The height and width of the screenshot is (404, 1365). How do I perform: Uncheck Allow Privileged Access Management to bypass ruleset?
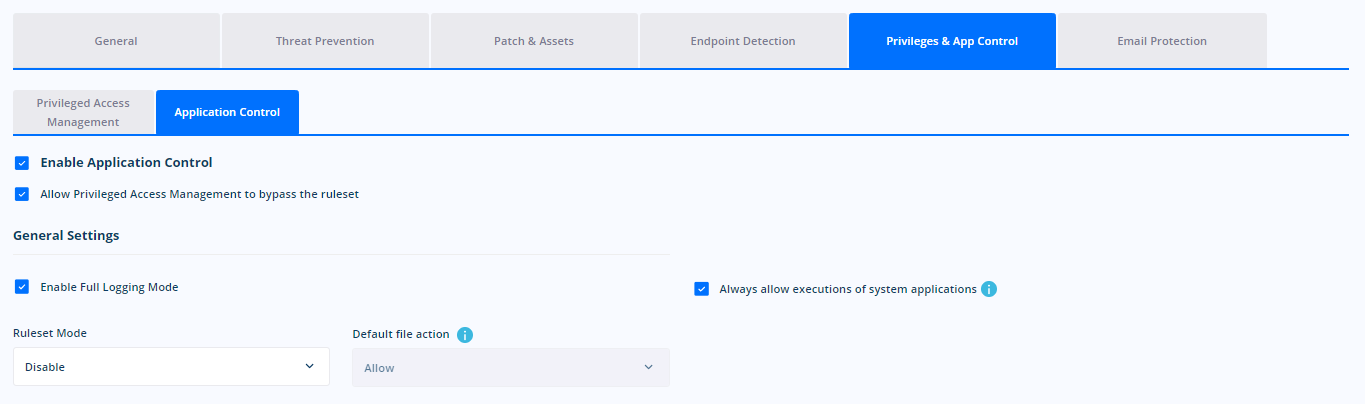click(22, 194)
